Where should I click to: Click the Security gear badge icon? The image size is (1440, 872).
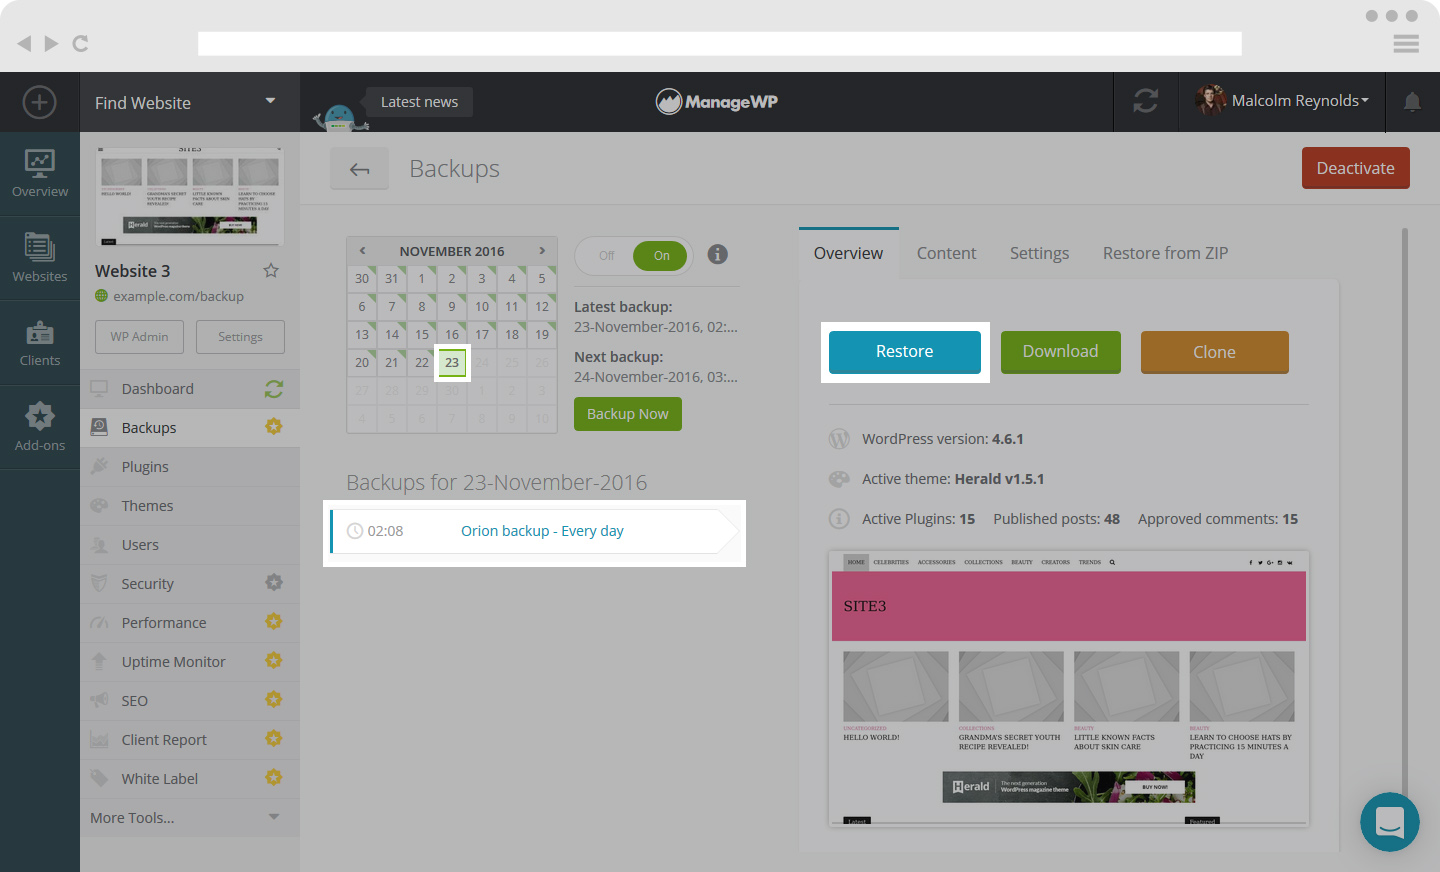(x=274, y=582)
